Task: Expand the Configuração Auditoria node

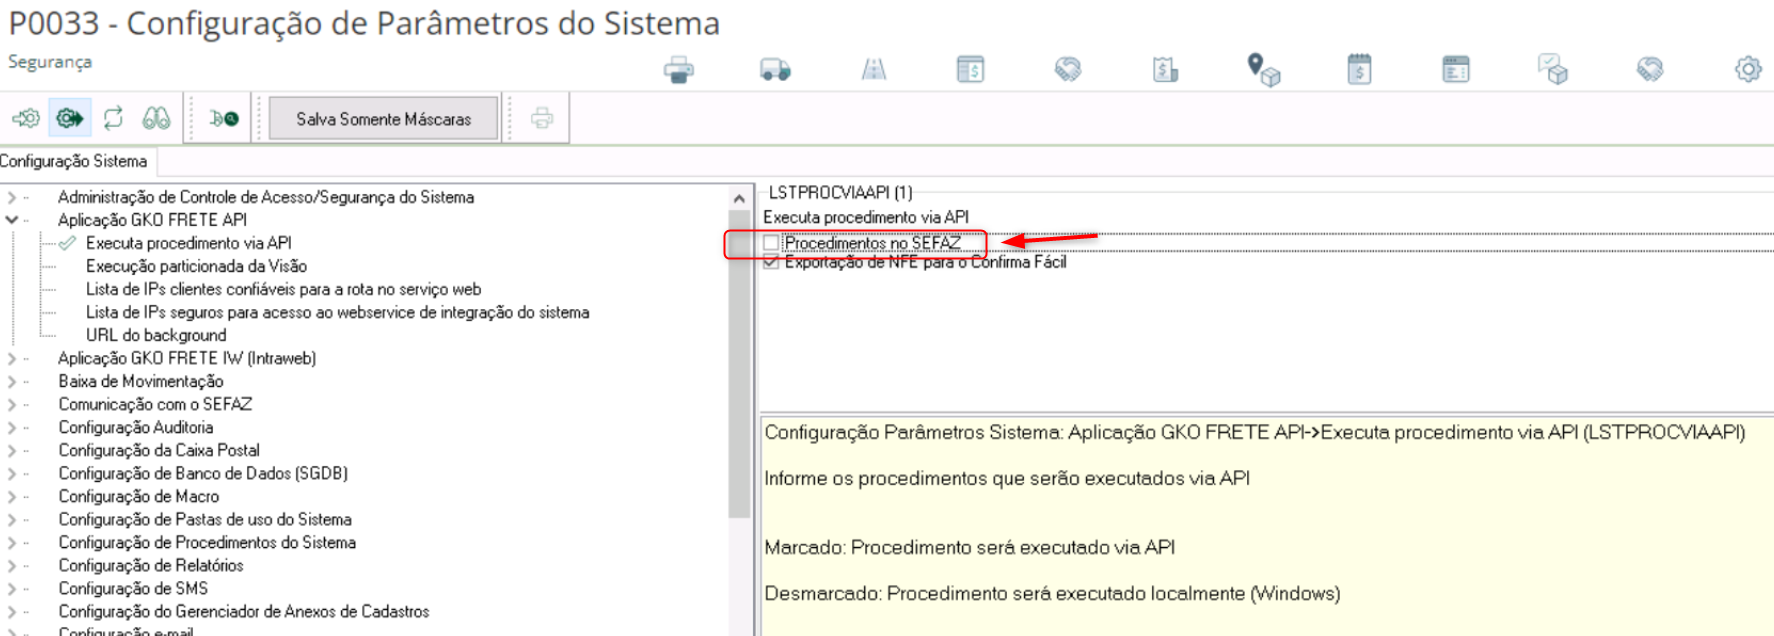Action: 12,427
